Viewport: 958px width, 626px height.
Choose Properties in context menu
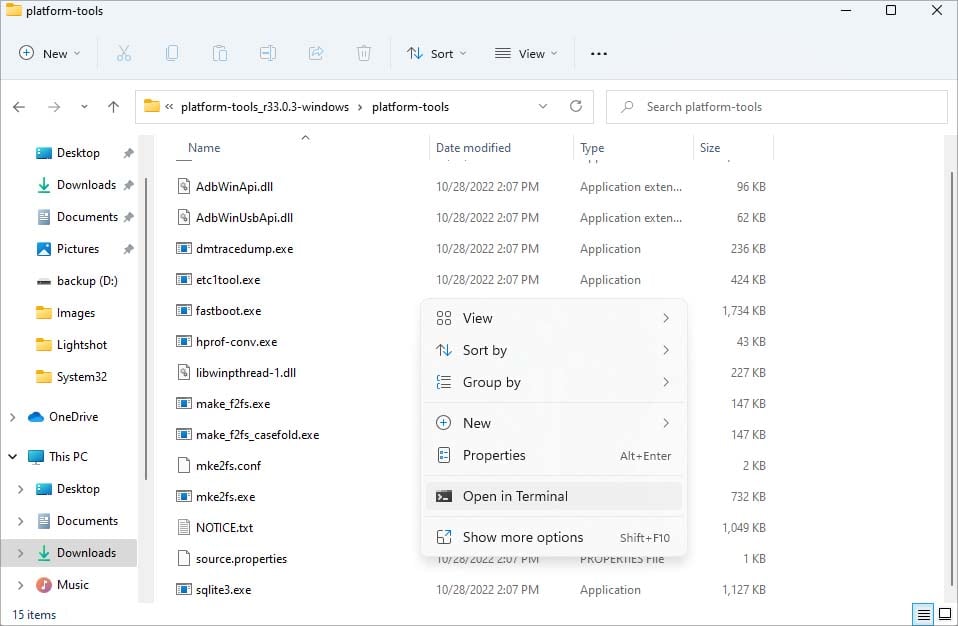point(554,455)
